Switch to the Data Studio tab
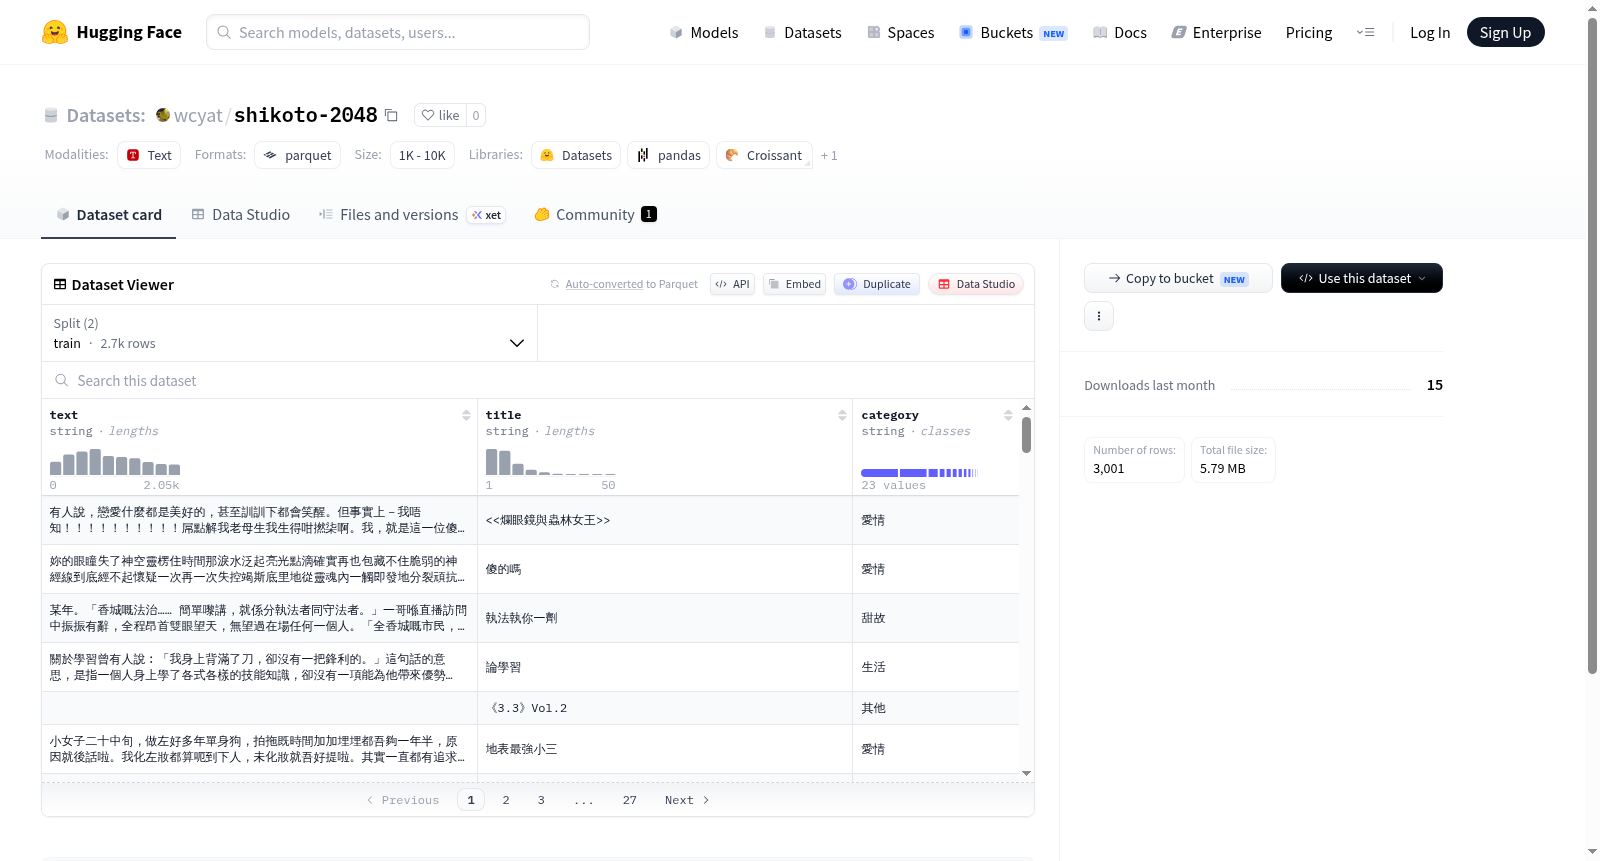This screenshot has height=861, width=1600. [x=241, y=215]
